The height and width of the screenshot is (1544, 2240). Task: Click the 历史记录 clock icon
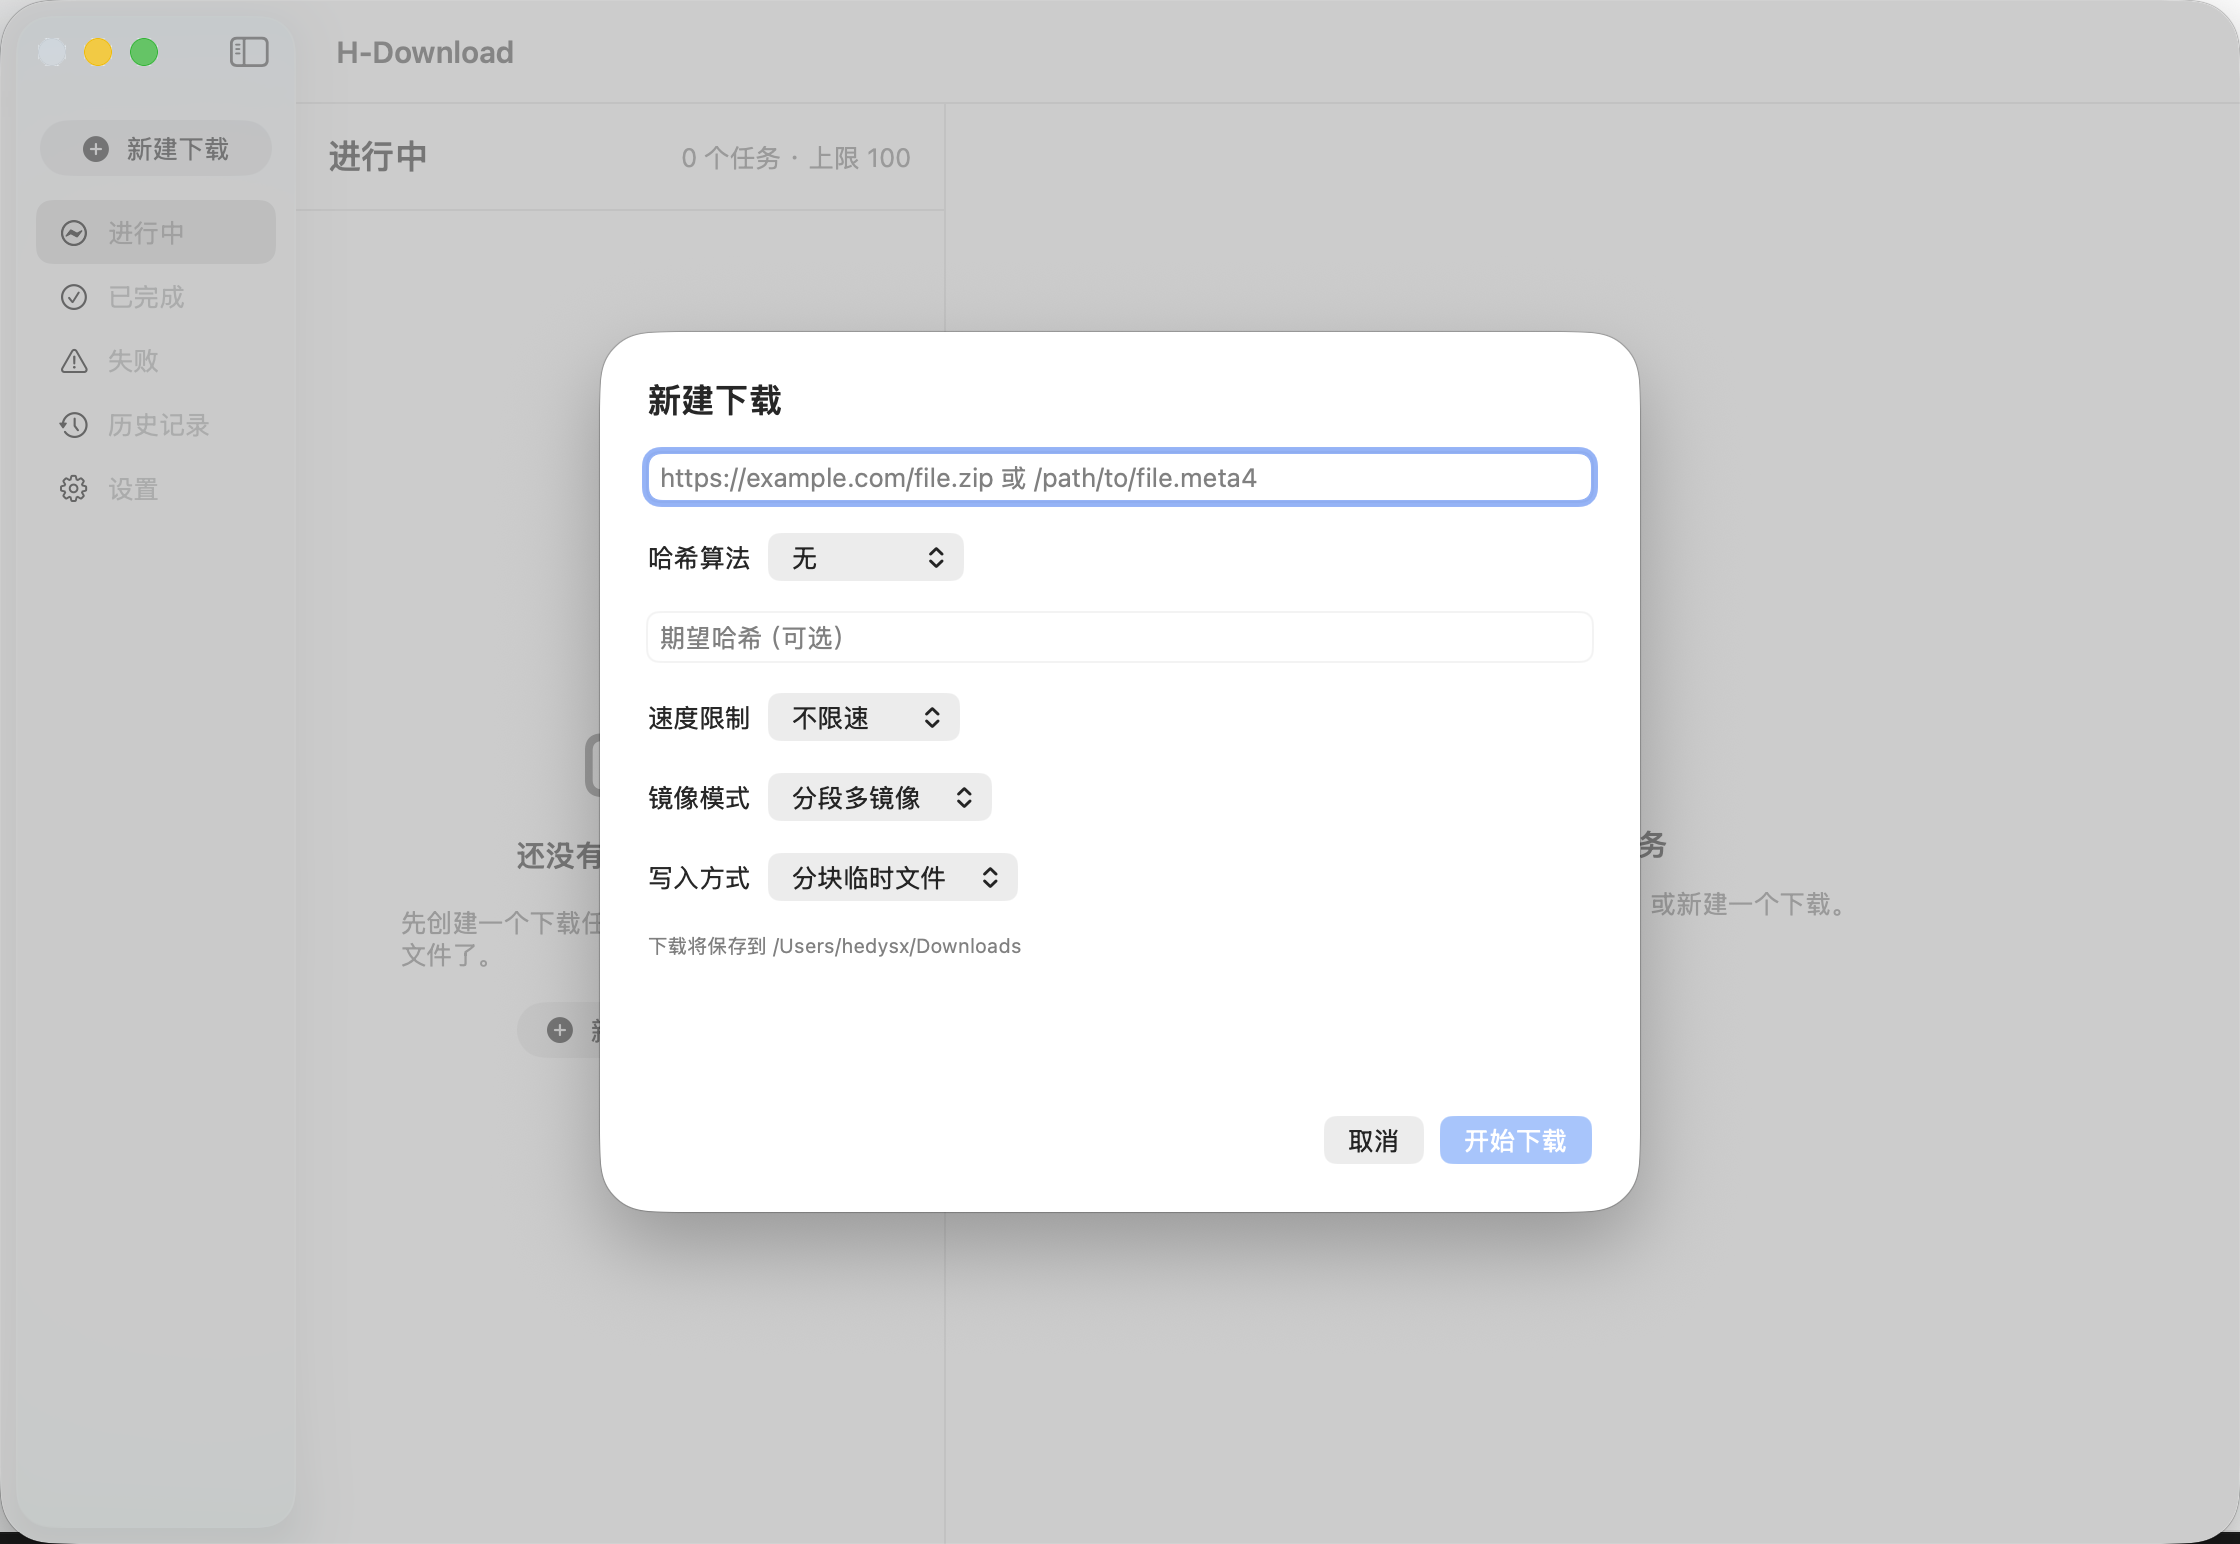pos(74,425)
